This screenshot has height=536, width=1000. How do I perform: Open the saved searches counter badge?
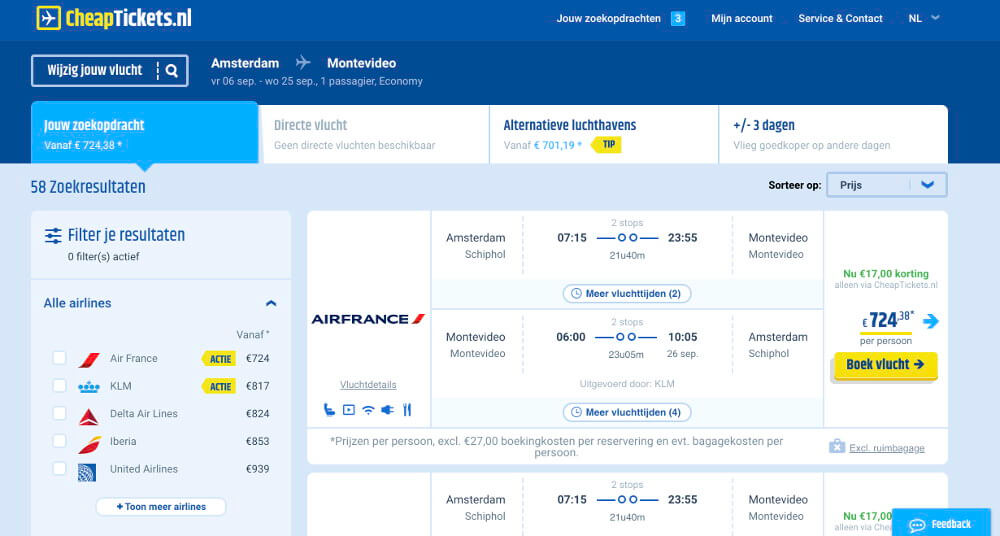click(678, 19)
